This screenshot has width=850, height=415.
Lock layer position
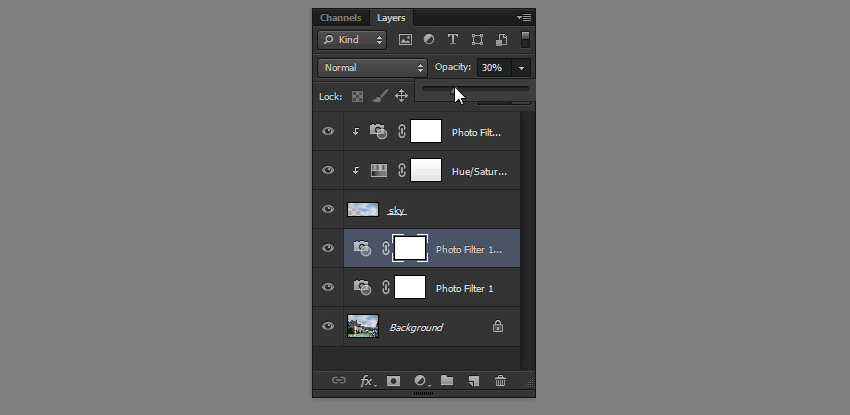[401, 96]
